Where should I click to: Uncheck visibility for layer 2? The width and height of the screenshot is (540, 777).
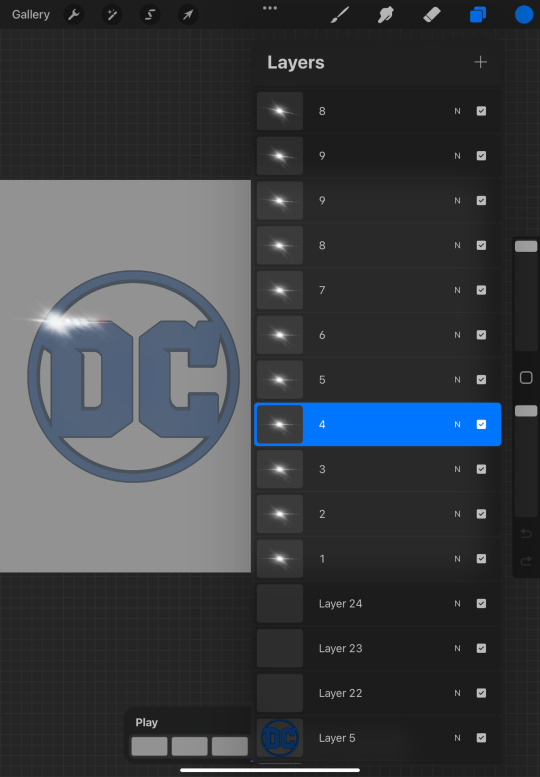tap(481, 514)
